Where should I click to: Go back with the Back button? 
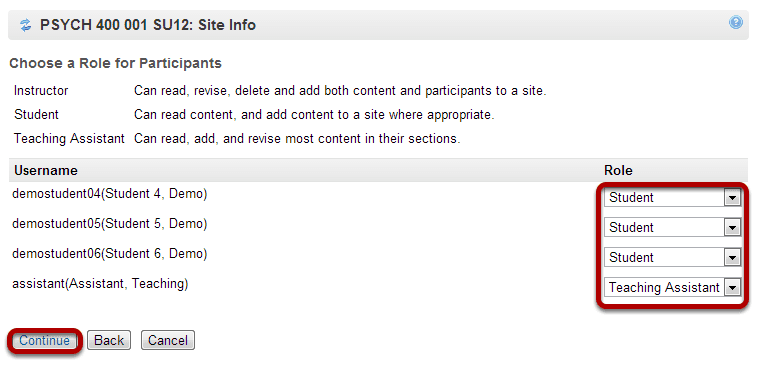click(x=109, y=340)
